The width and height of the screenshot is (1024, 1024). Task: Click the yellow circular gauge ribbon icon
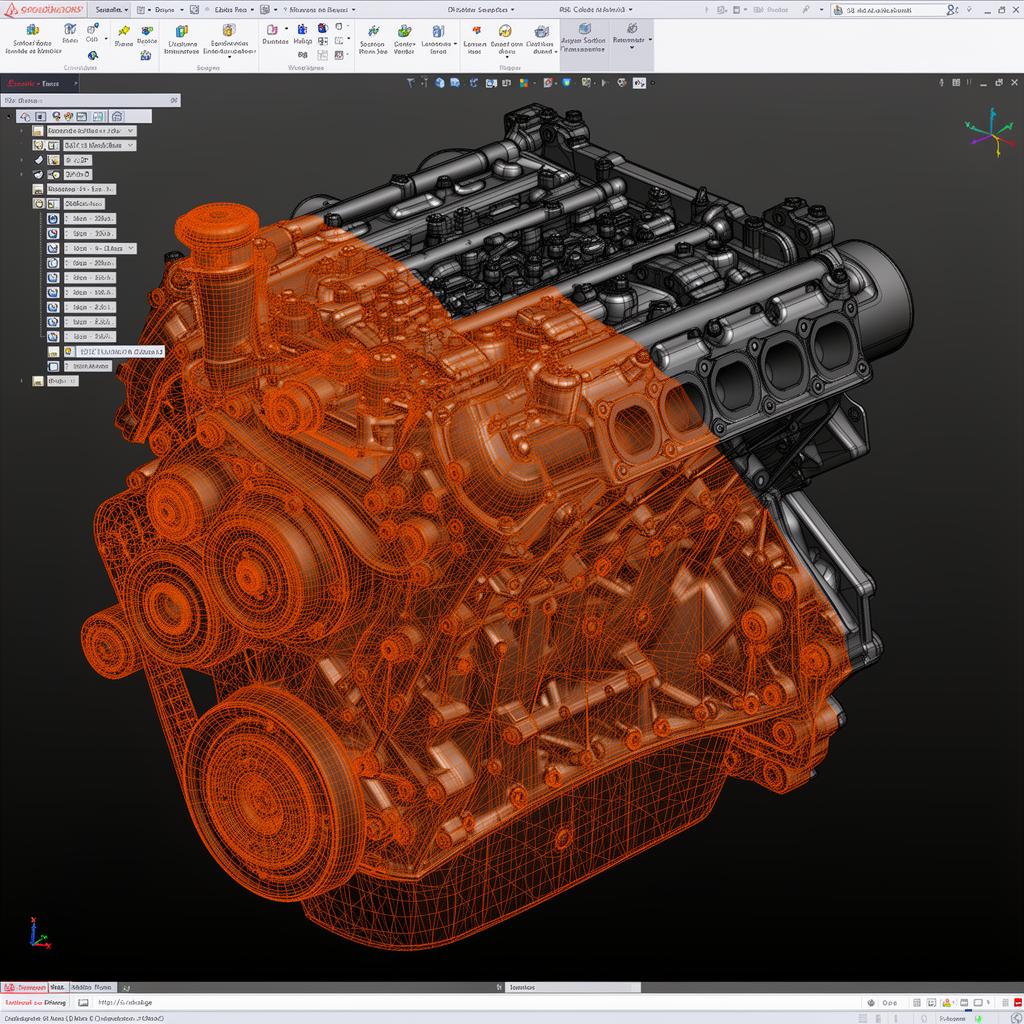click(x=505, y=31)
